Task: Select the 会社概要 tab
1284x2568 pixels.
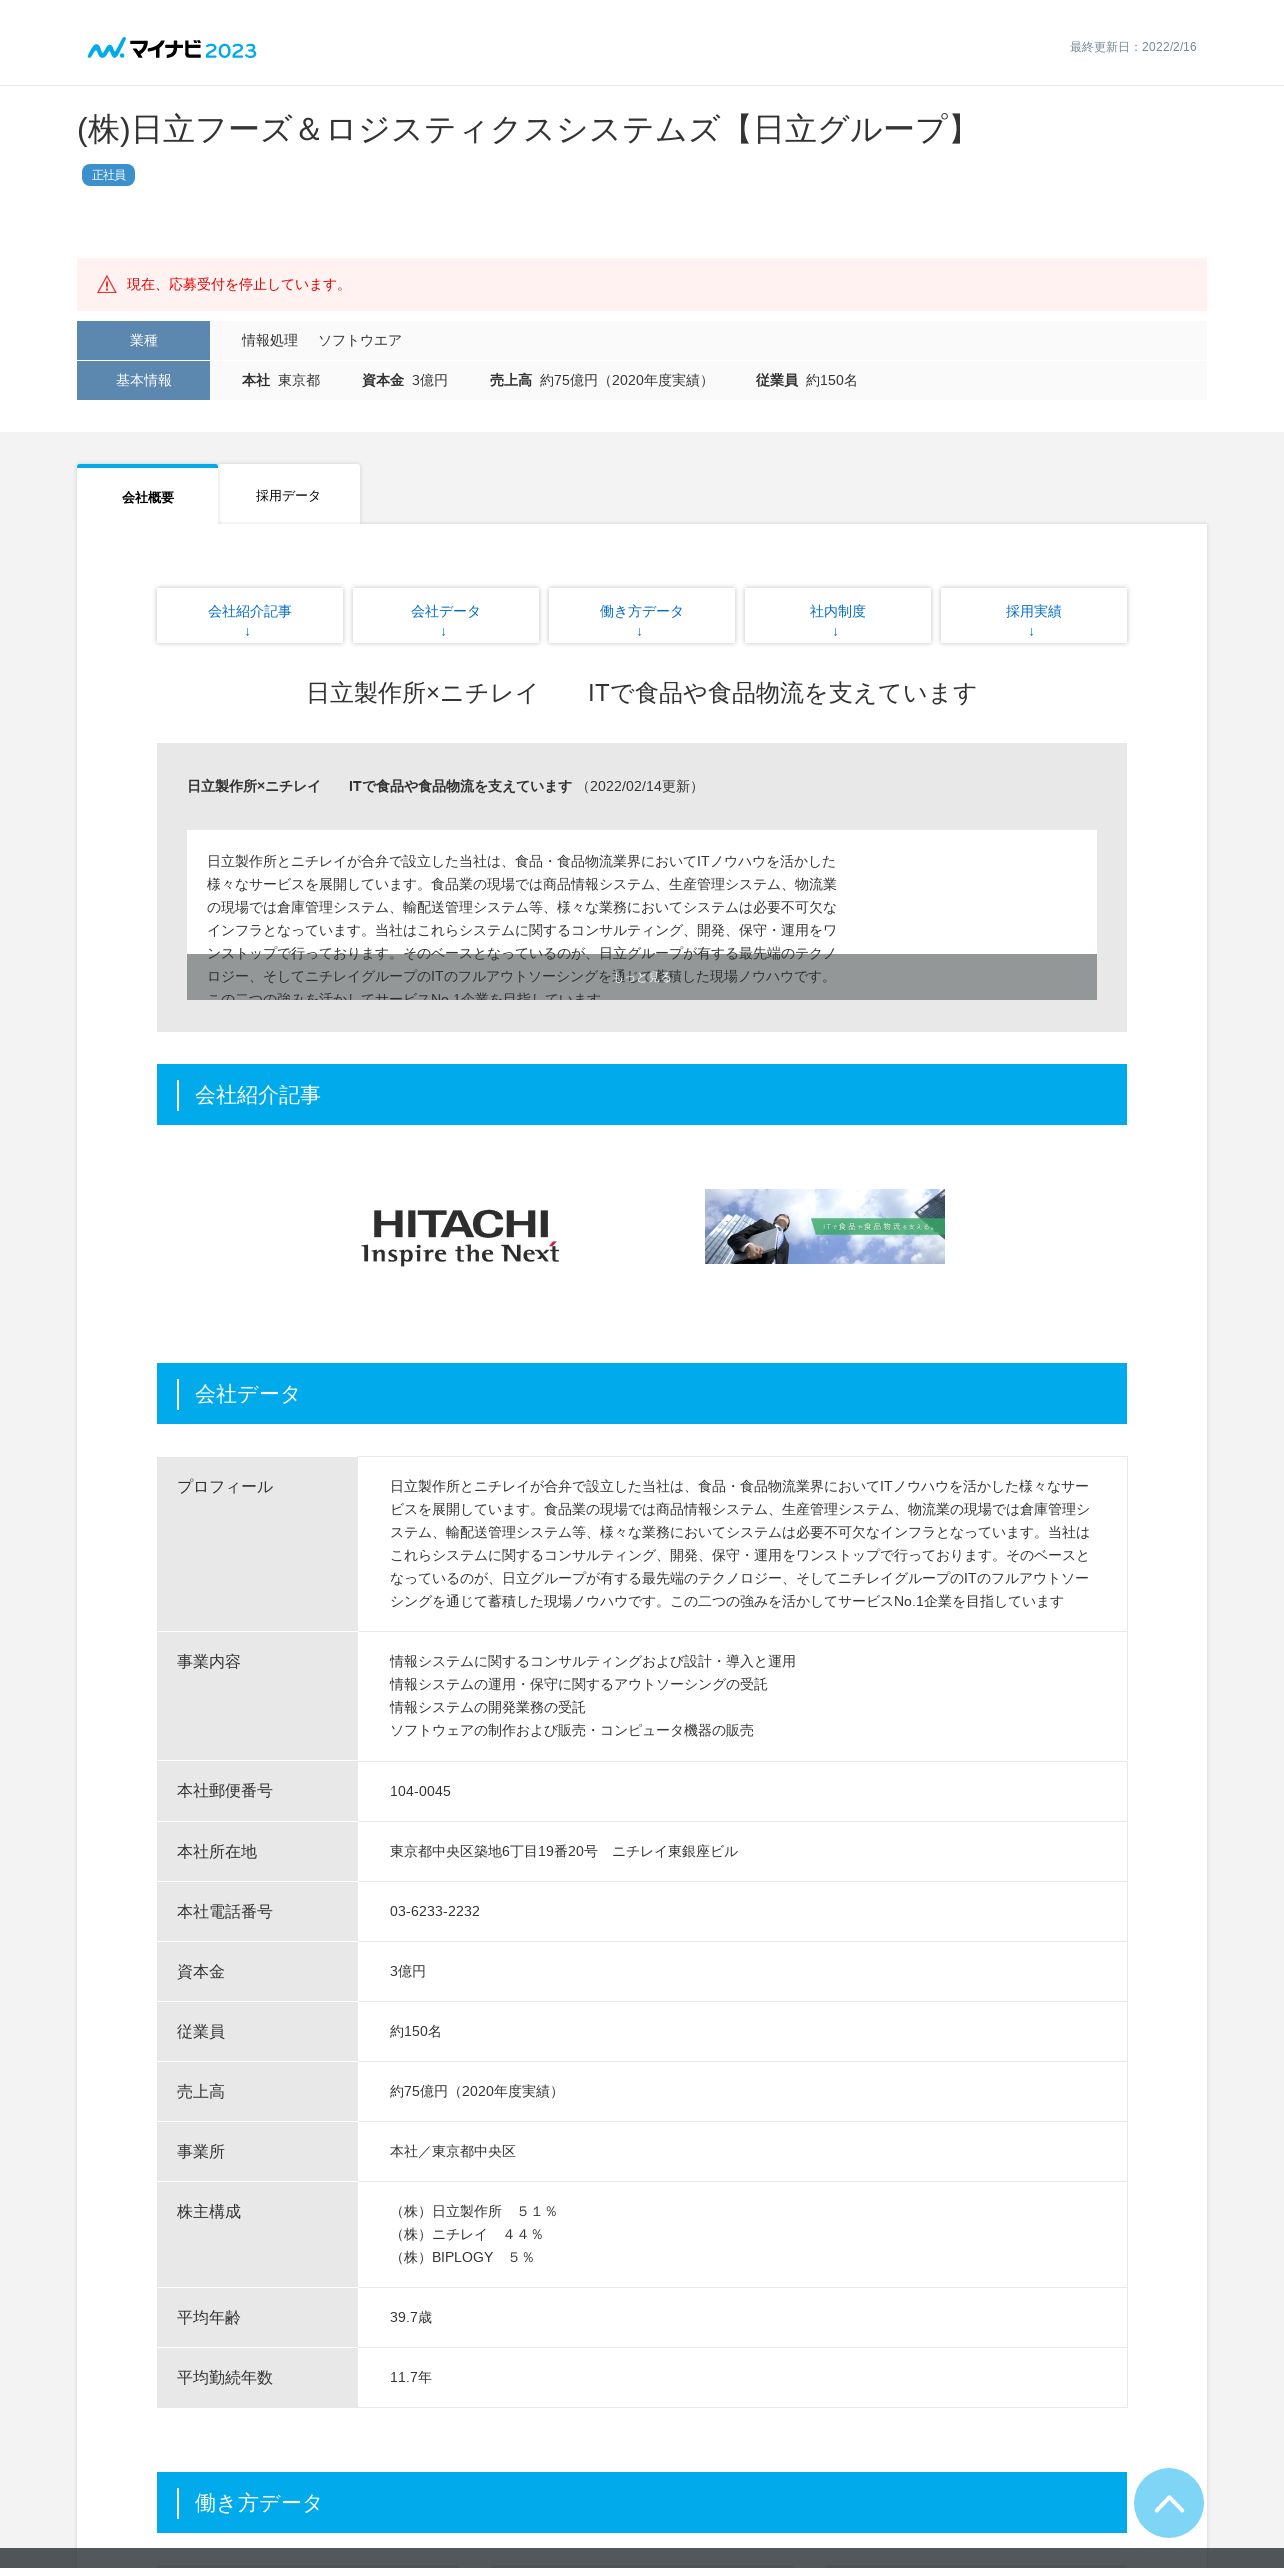Action: click(148, 496)
